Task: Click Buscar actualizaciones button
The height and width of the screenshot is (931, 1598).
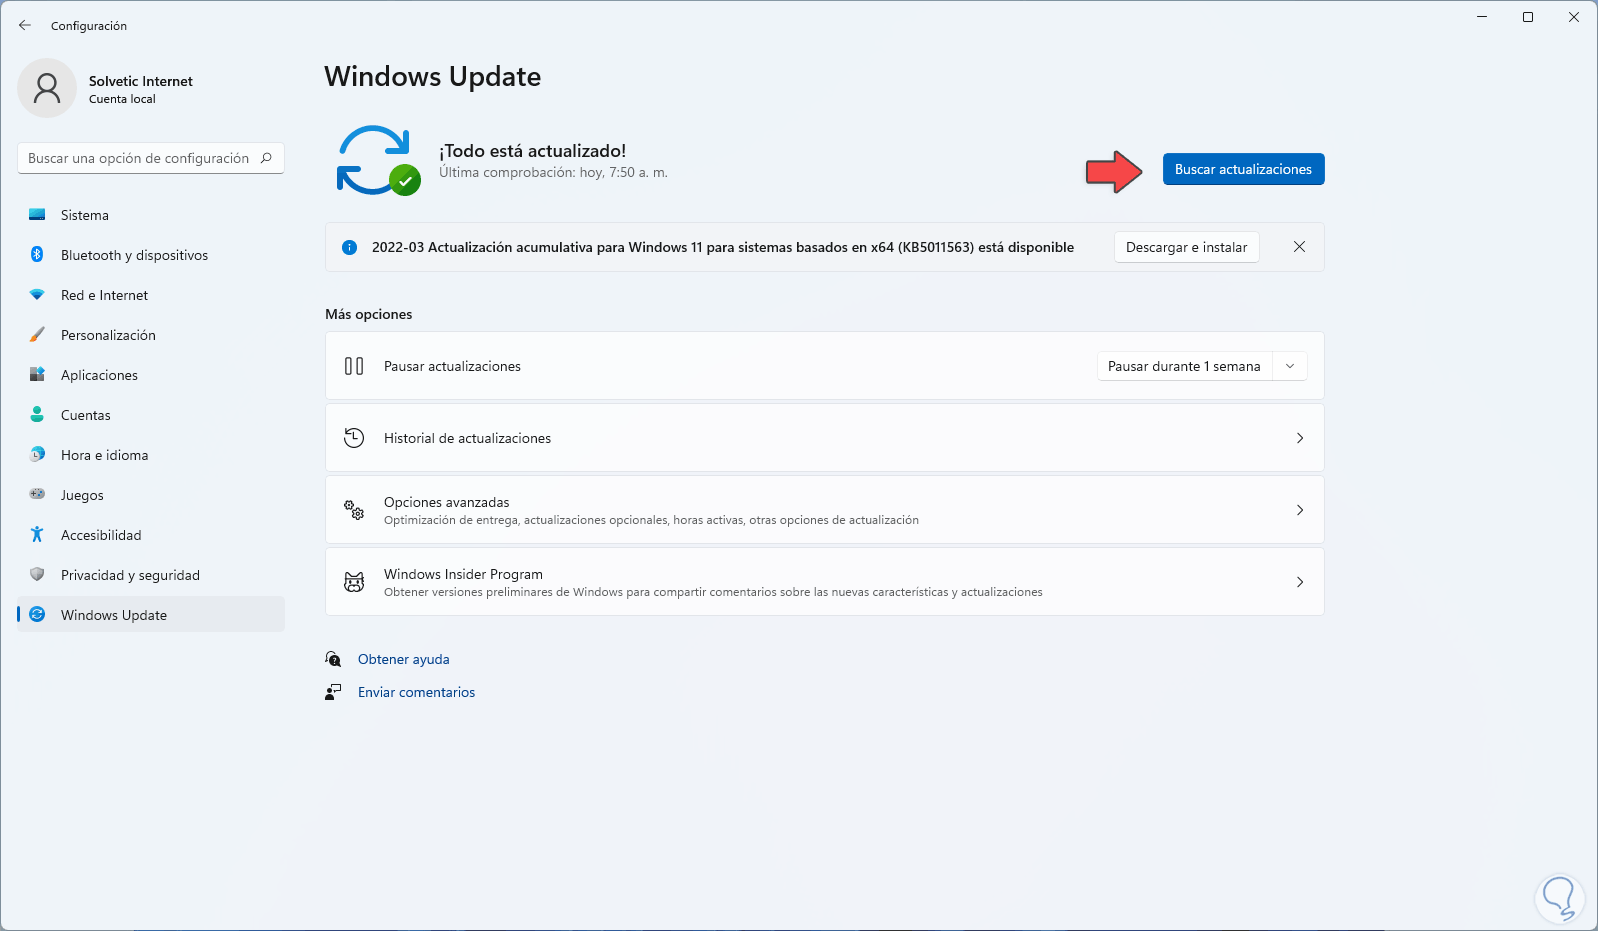Action: tap(1243, 169)
